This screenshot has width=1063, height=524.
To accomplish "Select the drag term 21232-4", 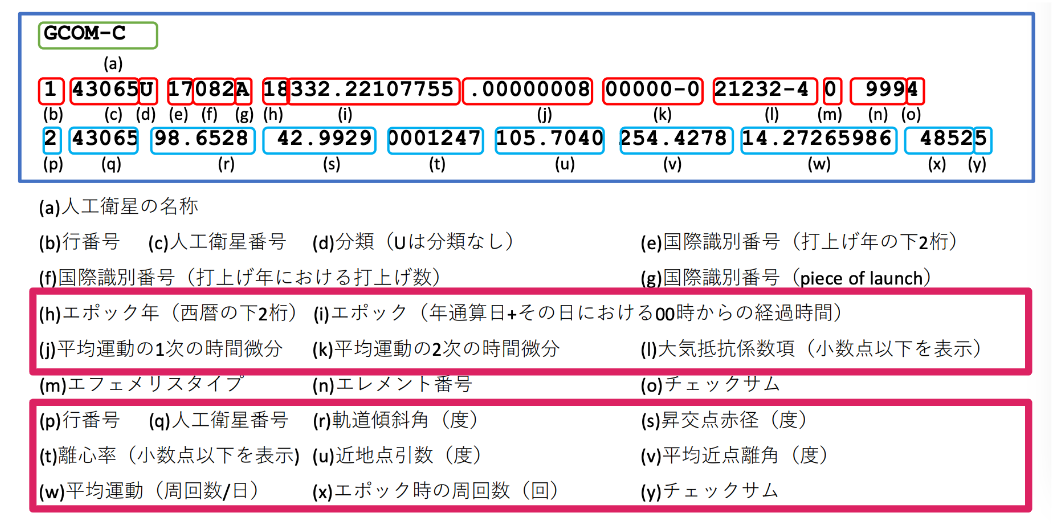I will click(x=765, y=92).
